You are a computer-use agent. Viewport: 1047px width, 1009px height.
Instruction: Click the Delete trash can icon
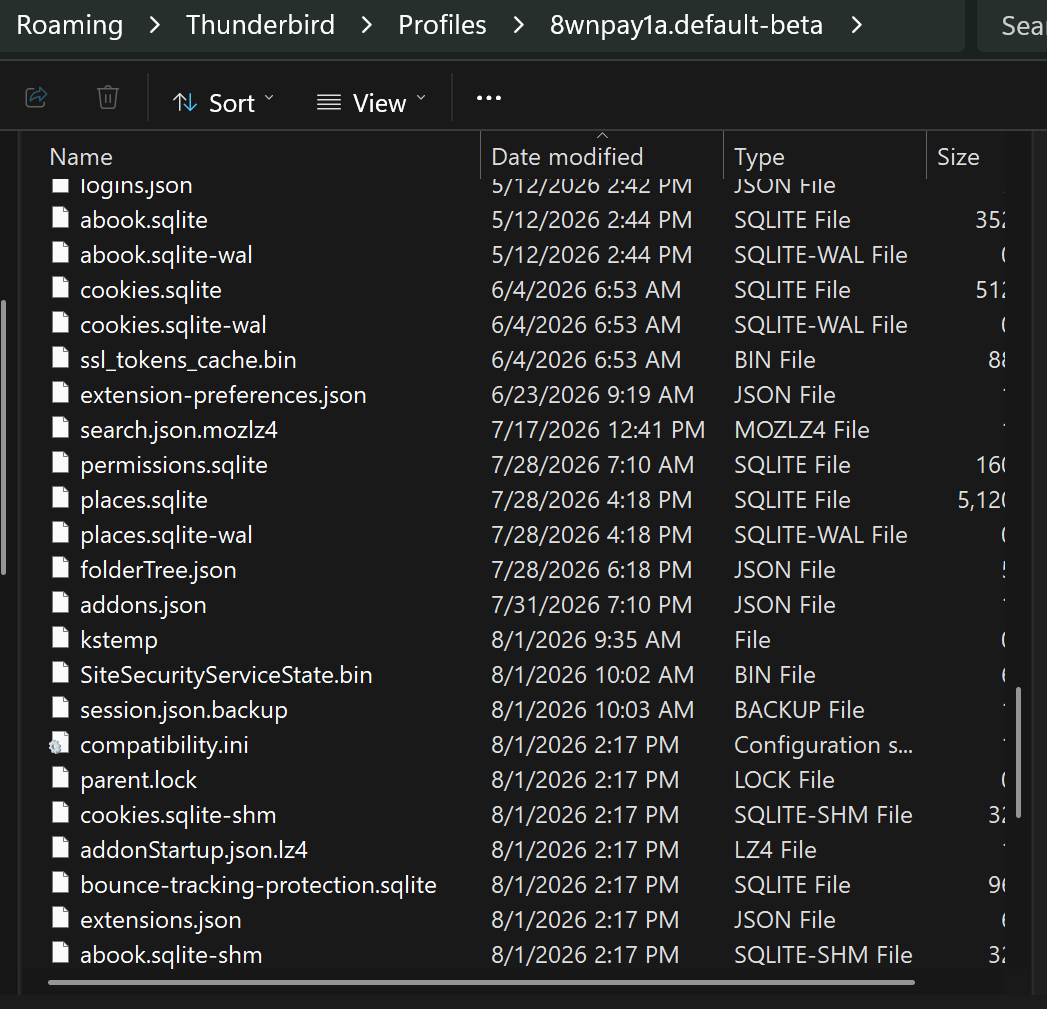tap(108, 97)
